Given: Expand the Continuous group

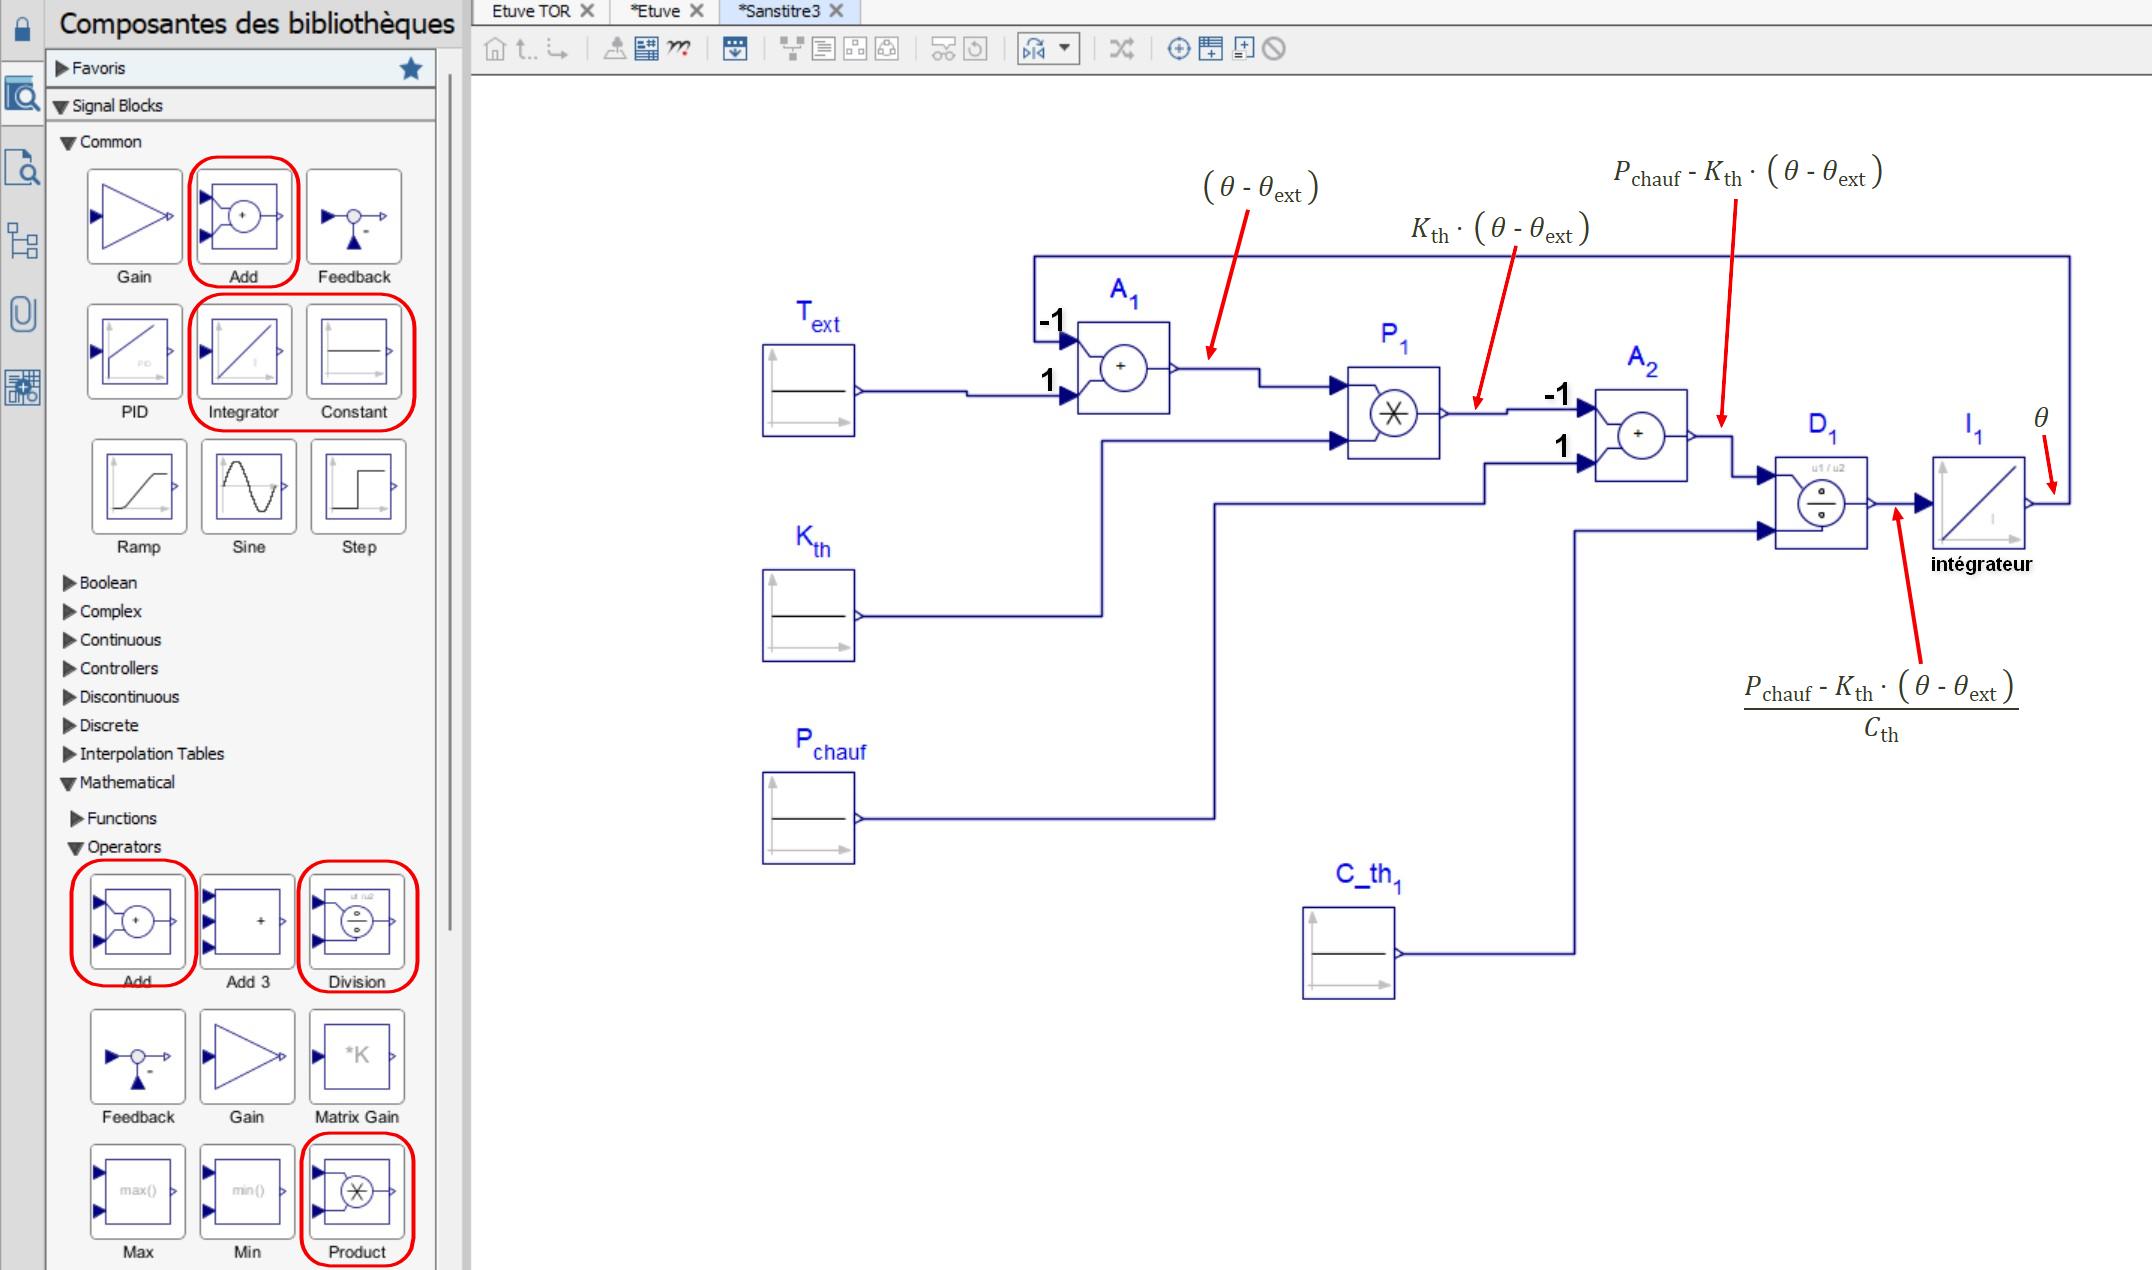Looking at the screenshot, I should coord(69,640).
